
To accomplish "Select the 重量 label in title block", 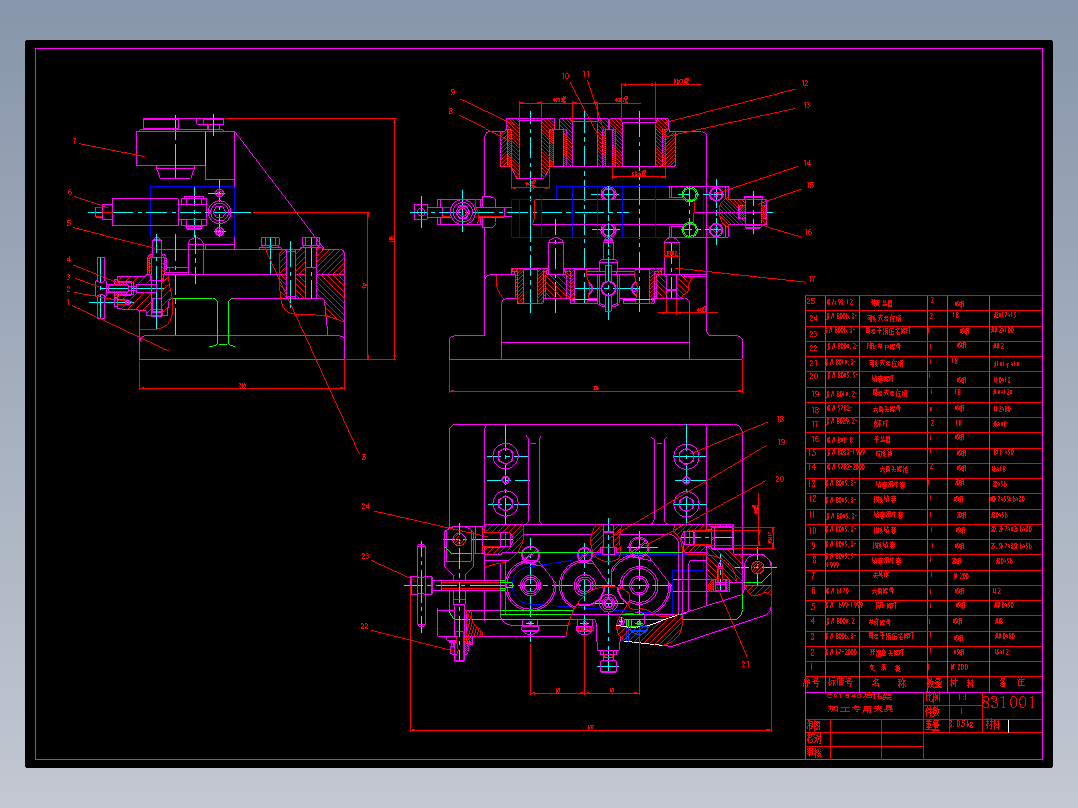I will [932, 725].
